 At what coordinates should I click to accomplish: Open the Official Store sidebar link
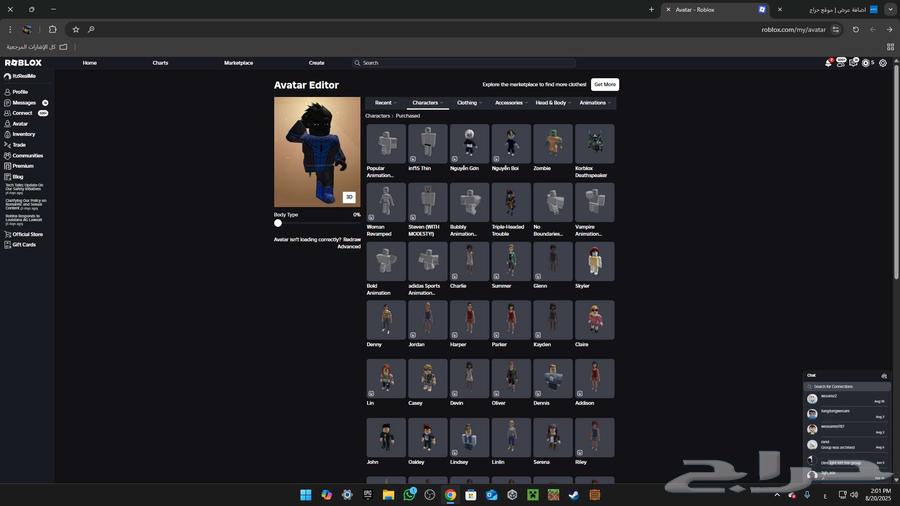tap(24, 234)
